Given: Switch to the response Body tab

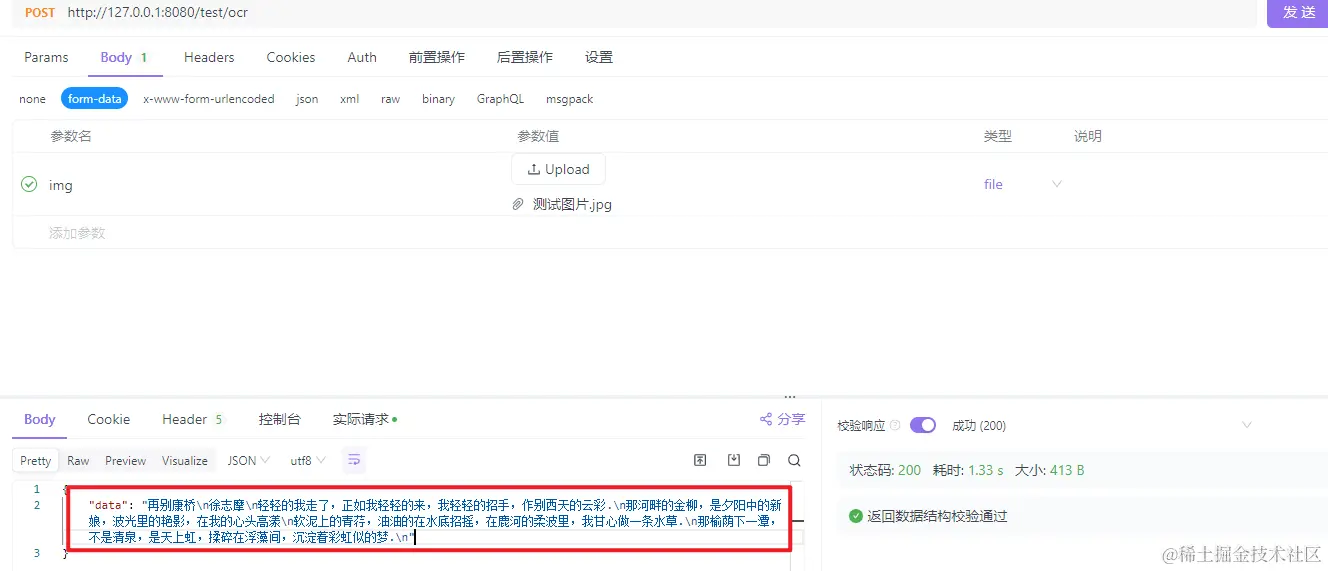Looking at the screenshot, I should 40,419.
